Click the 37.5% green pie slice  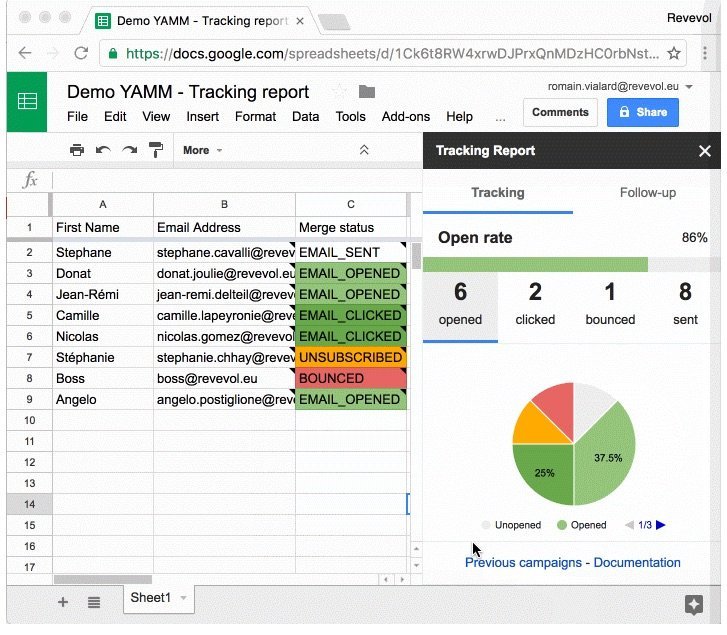point(605,457)
